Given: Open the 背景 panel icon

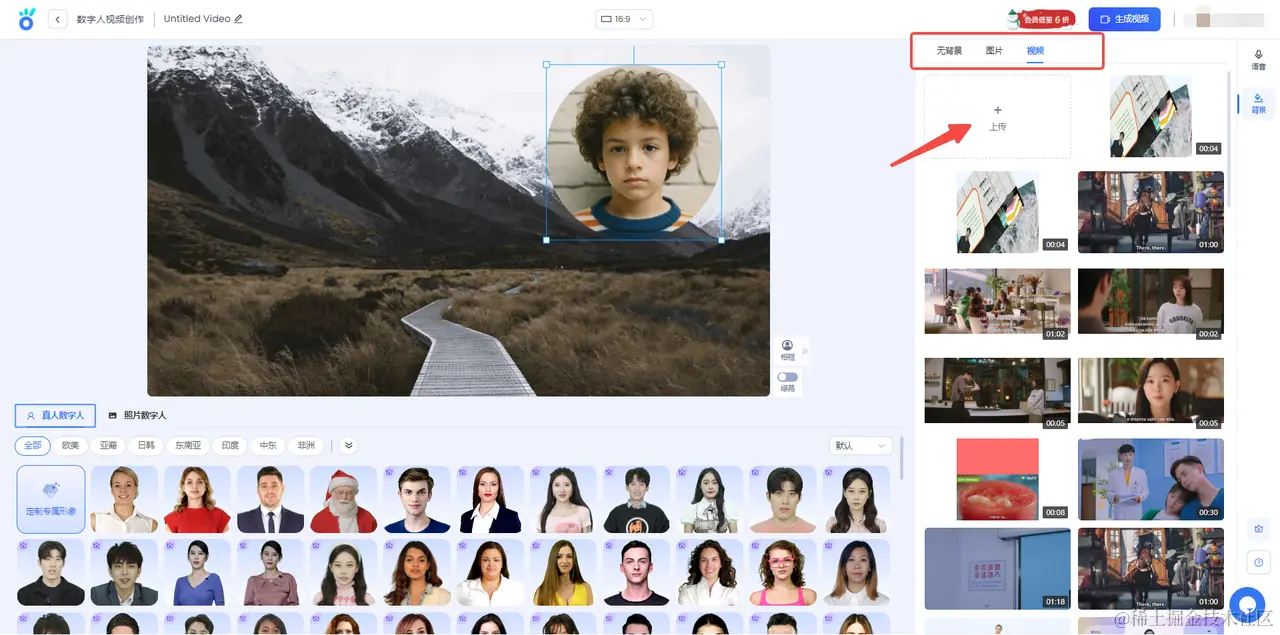Looking at the screenshot, I should pos(1258,103).
